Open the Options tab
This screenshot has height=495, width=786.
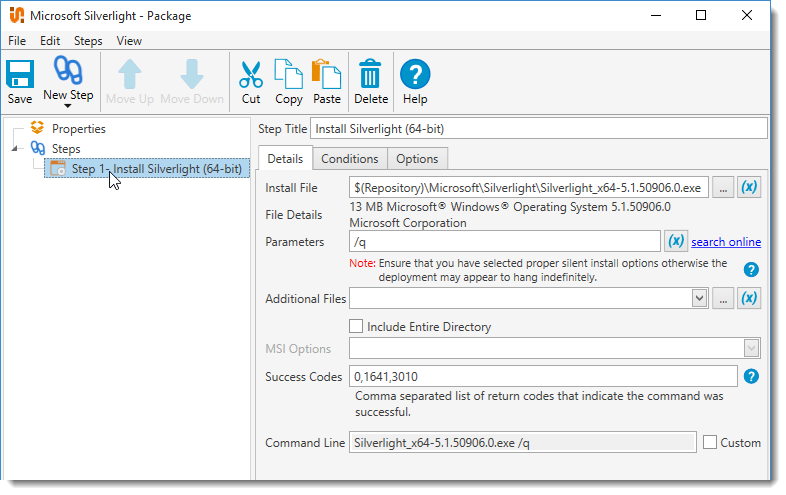[417, 159]
